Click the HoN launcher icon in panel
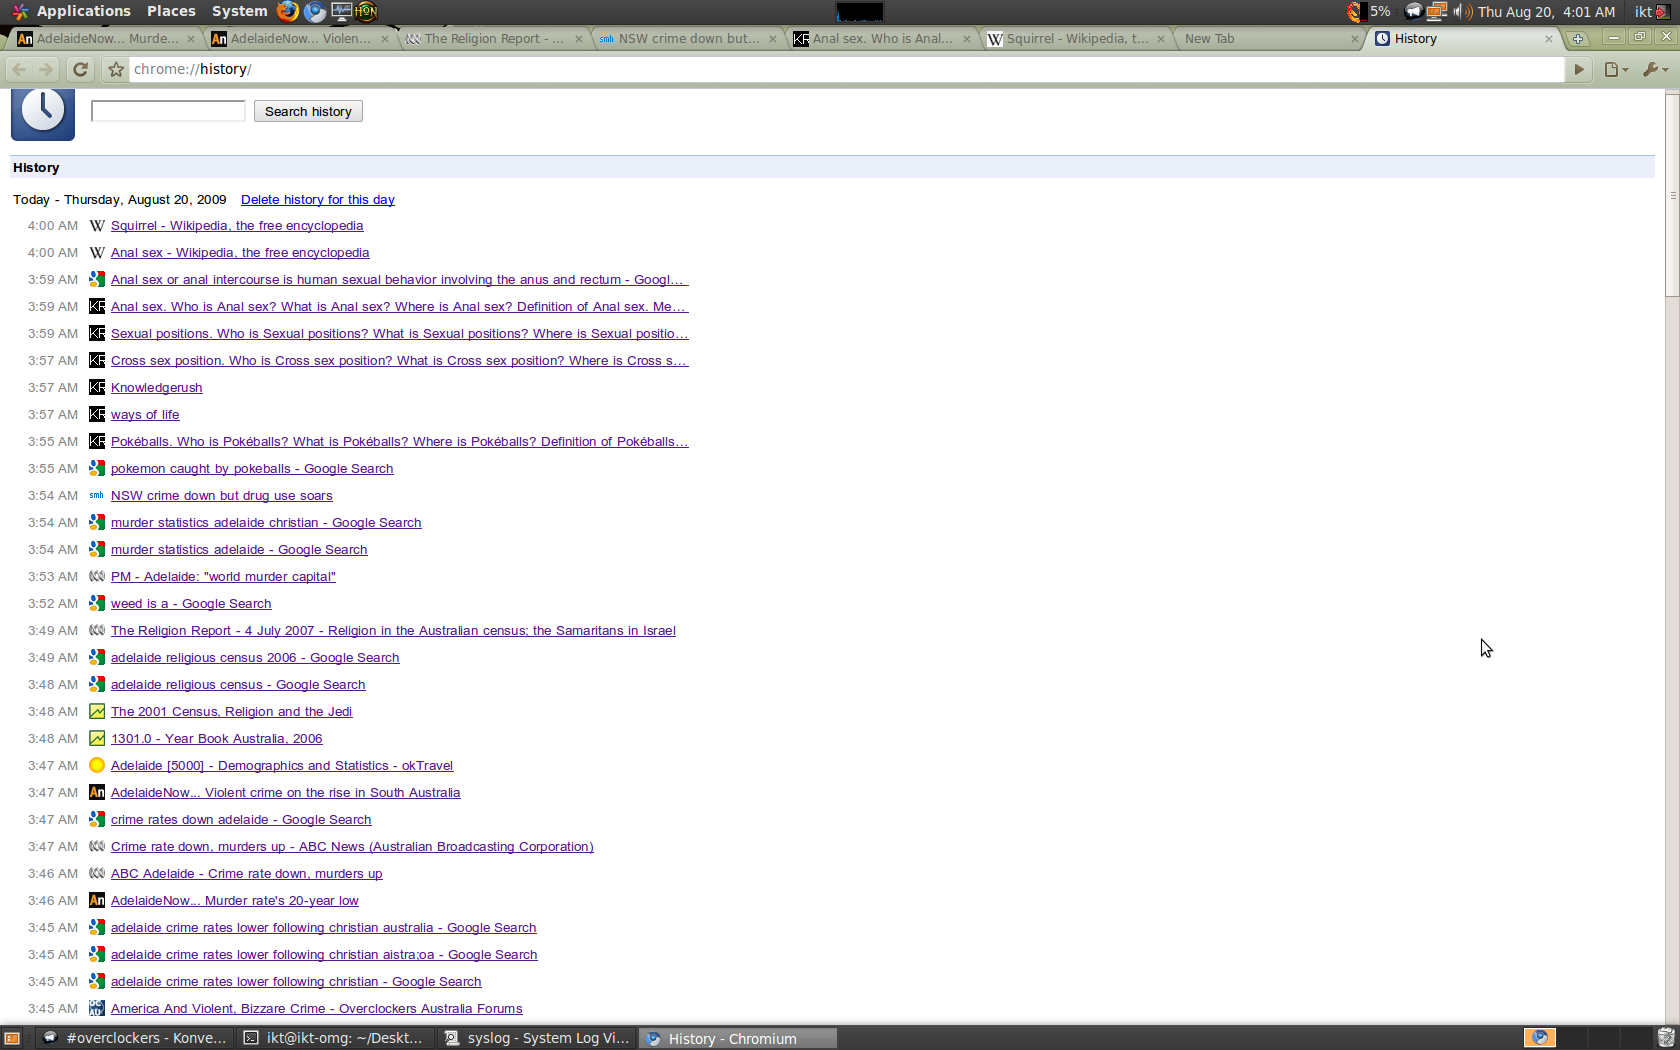The image size is (1680, 1050). [366, 11]
